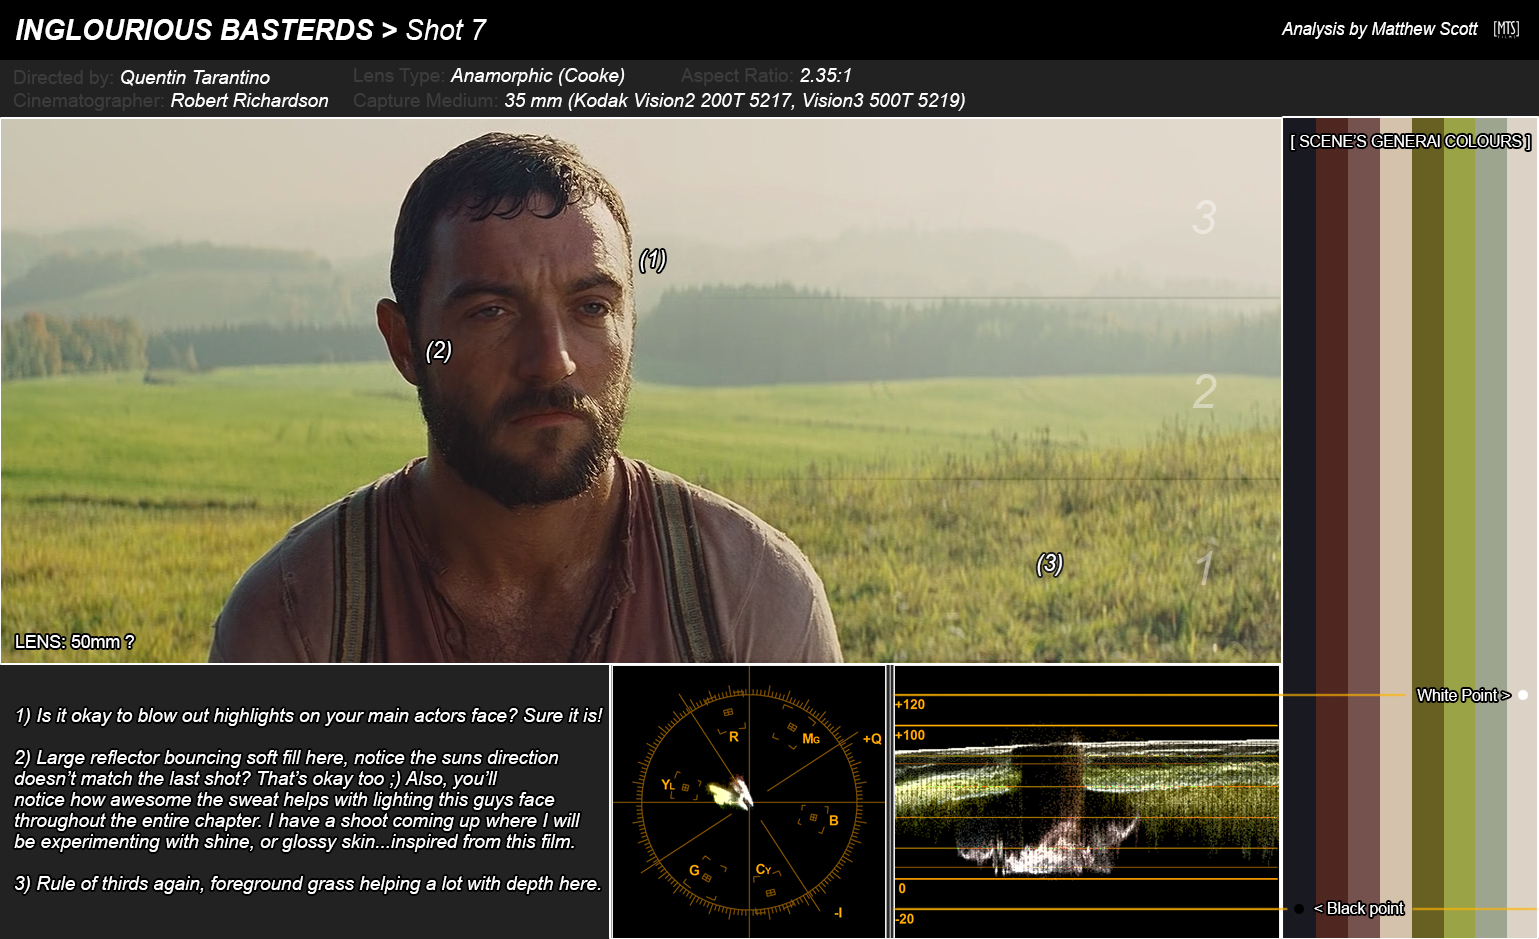Screen dimensions: 1539x939
Task: Click the 'White Point >' label
Action: 1463,695
